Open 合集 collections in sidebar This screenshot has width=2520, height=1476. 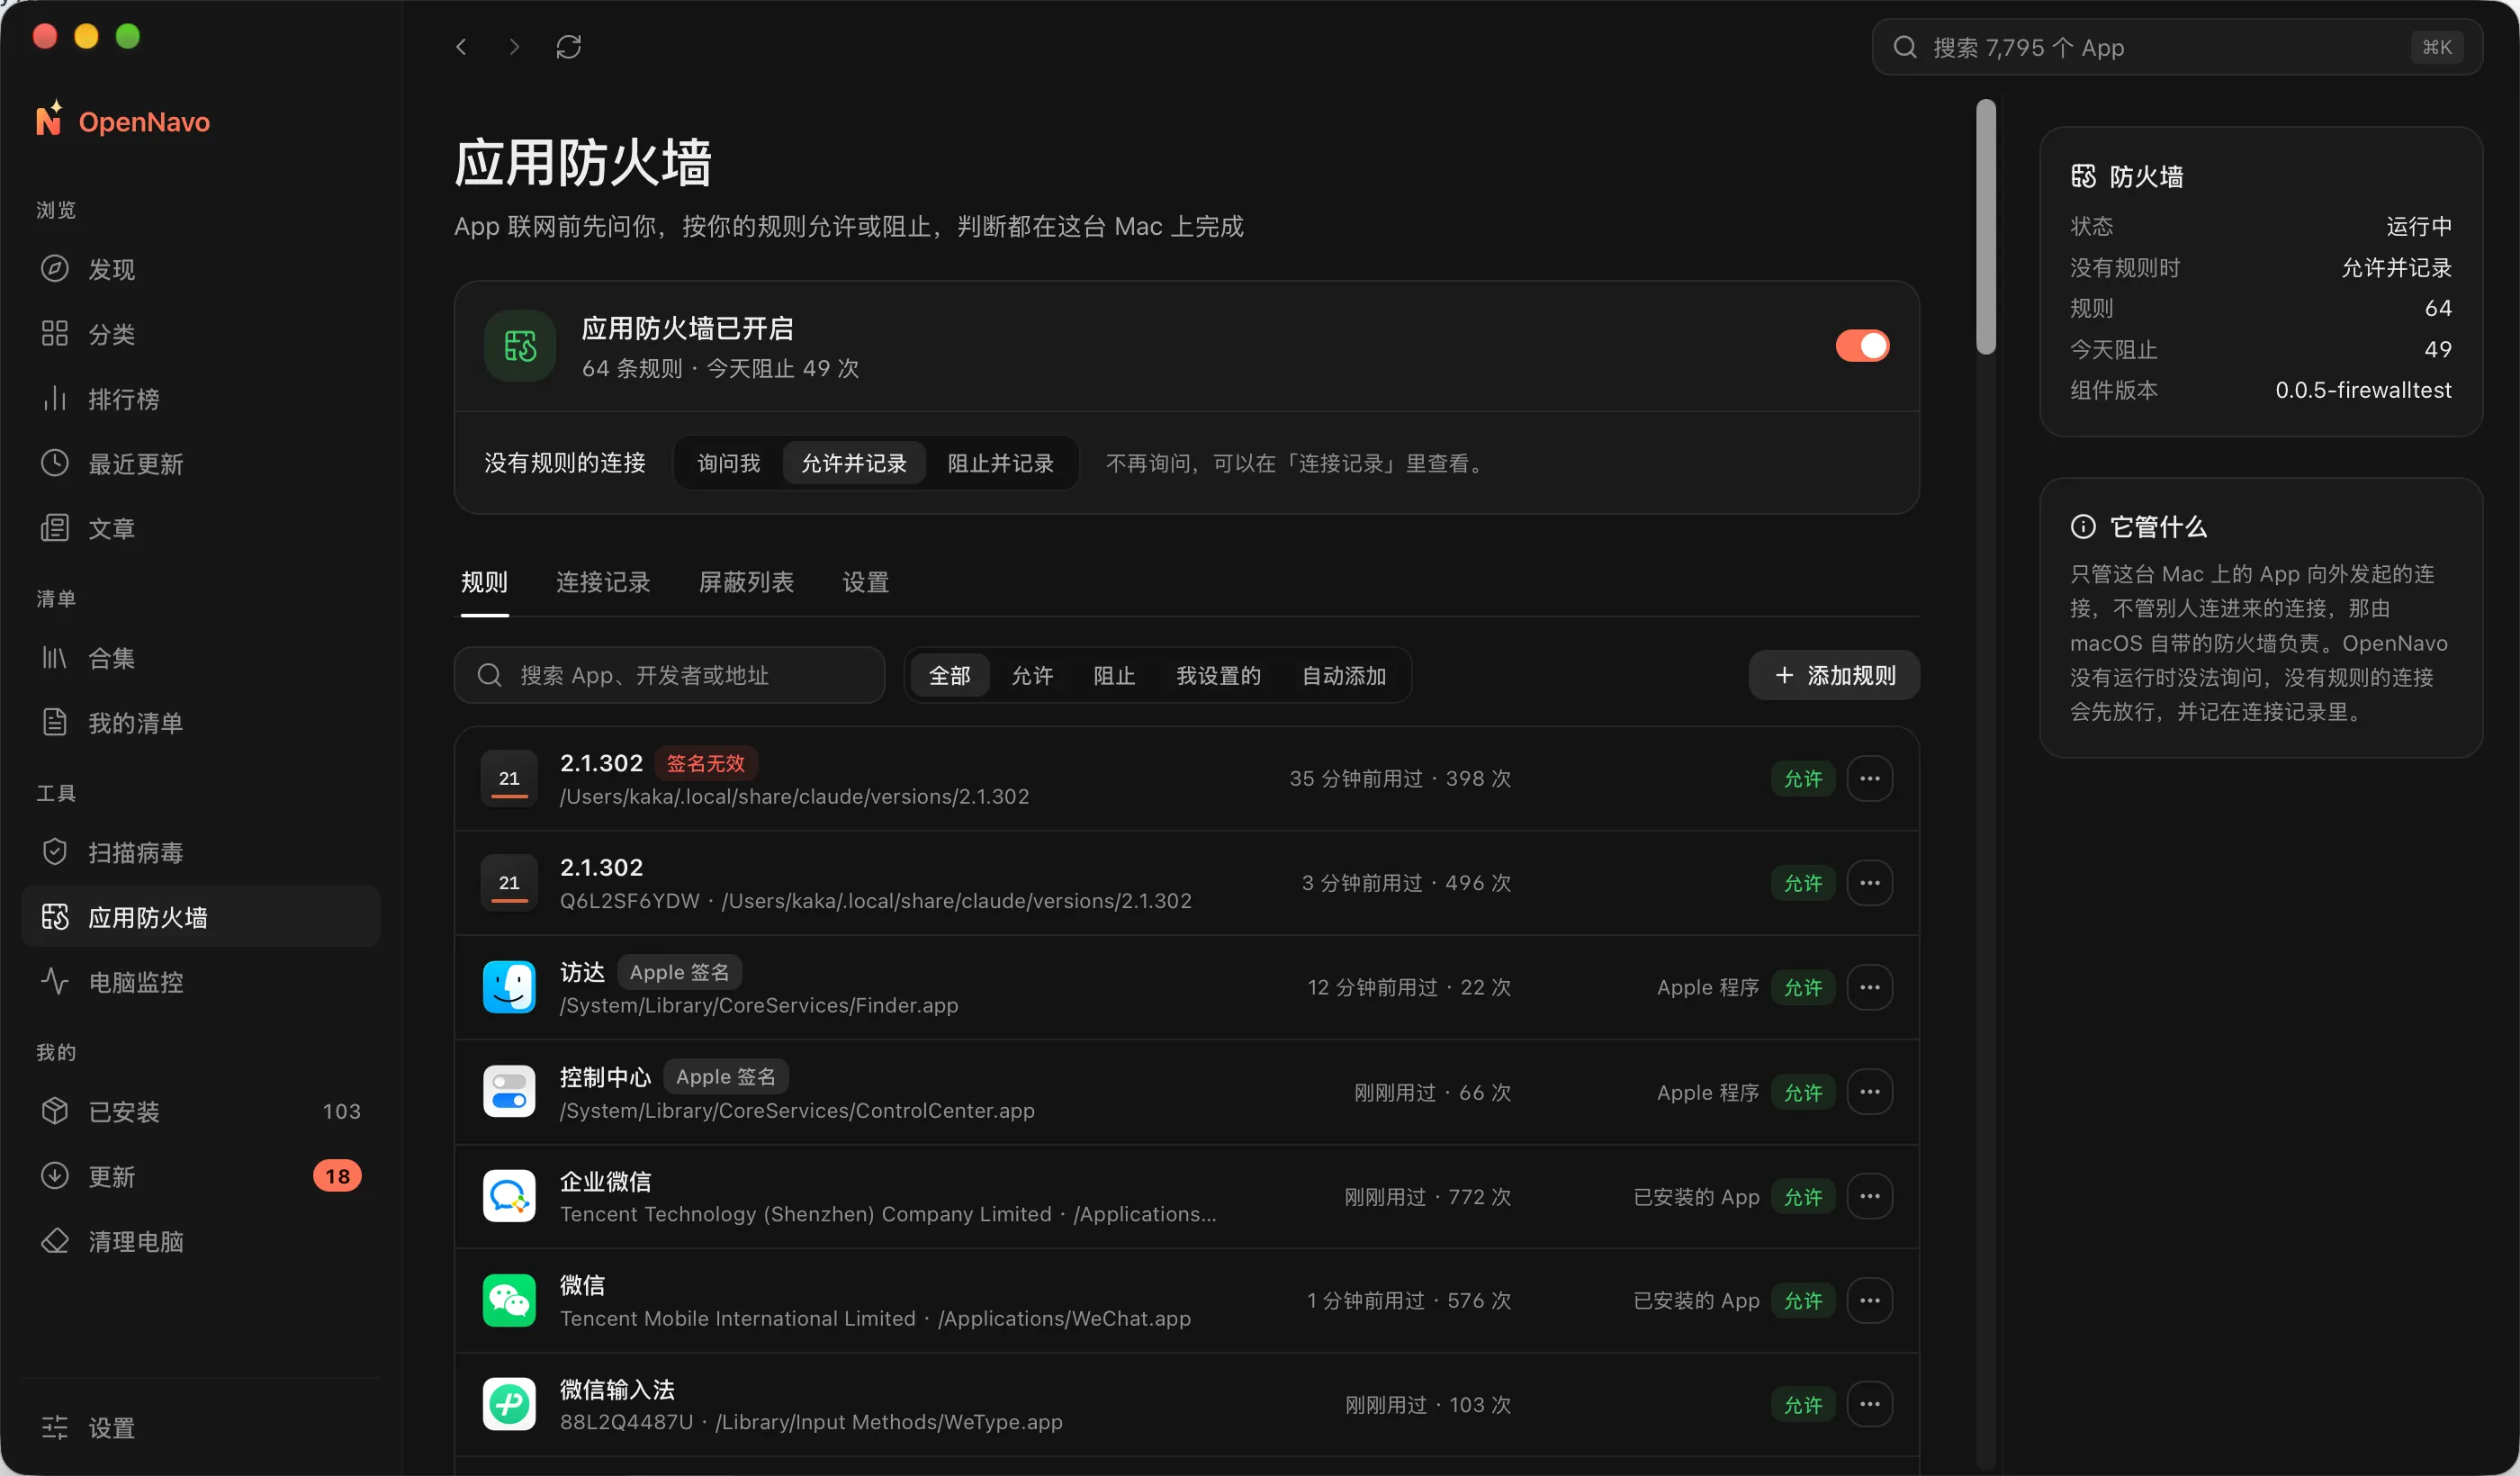point(200,658)
